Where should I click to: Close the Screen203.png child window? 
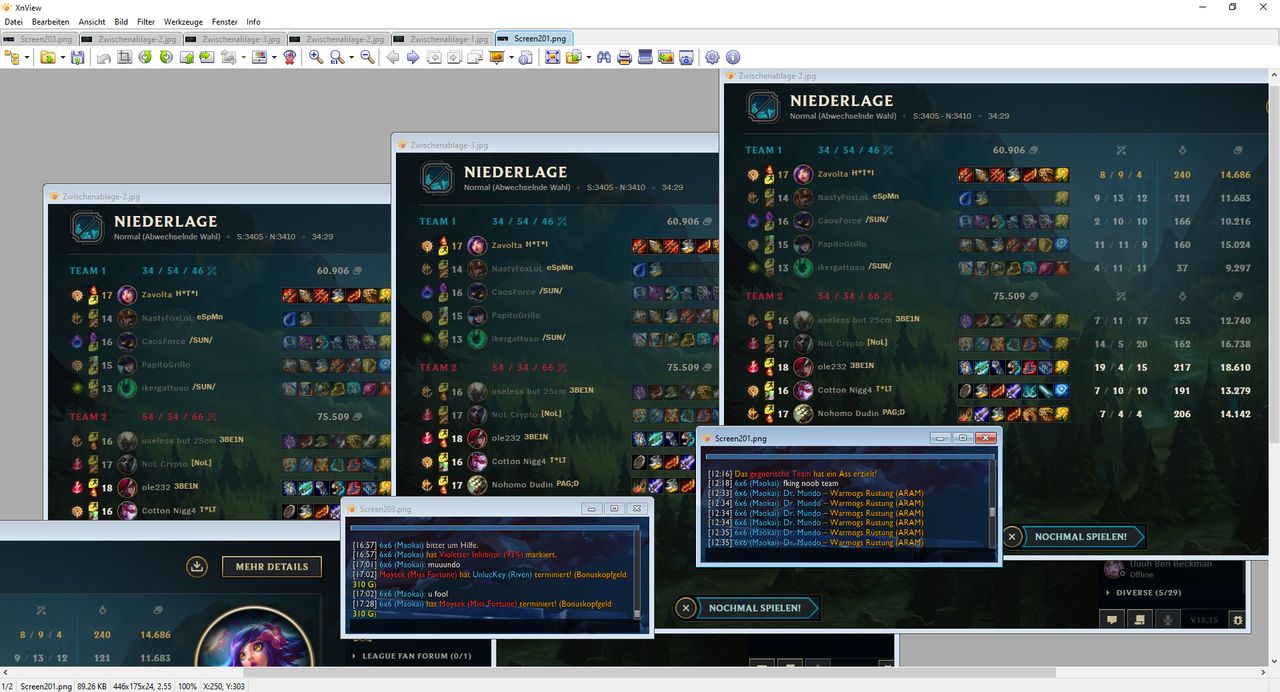637,509
